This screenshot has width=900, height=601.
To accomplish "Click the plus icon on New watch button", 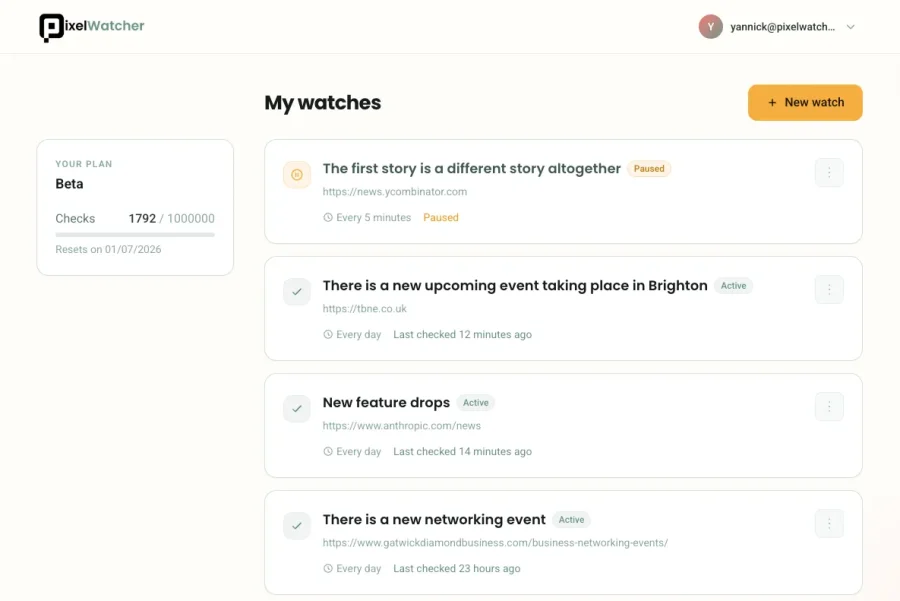I will (772, 103).
